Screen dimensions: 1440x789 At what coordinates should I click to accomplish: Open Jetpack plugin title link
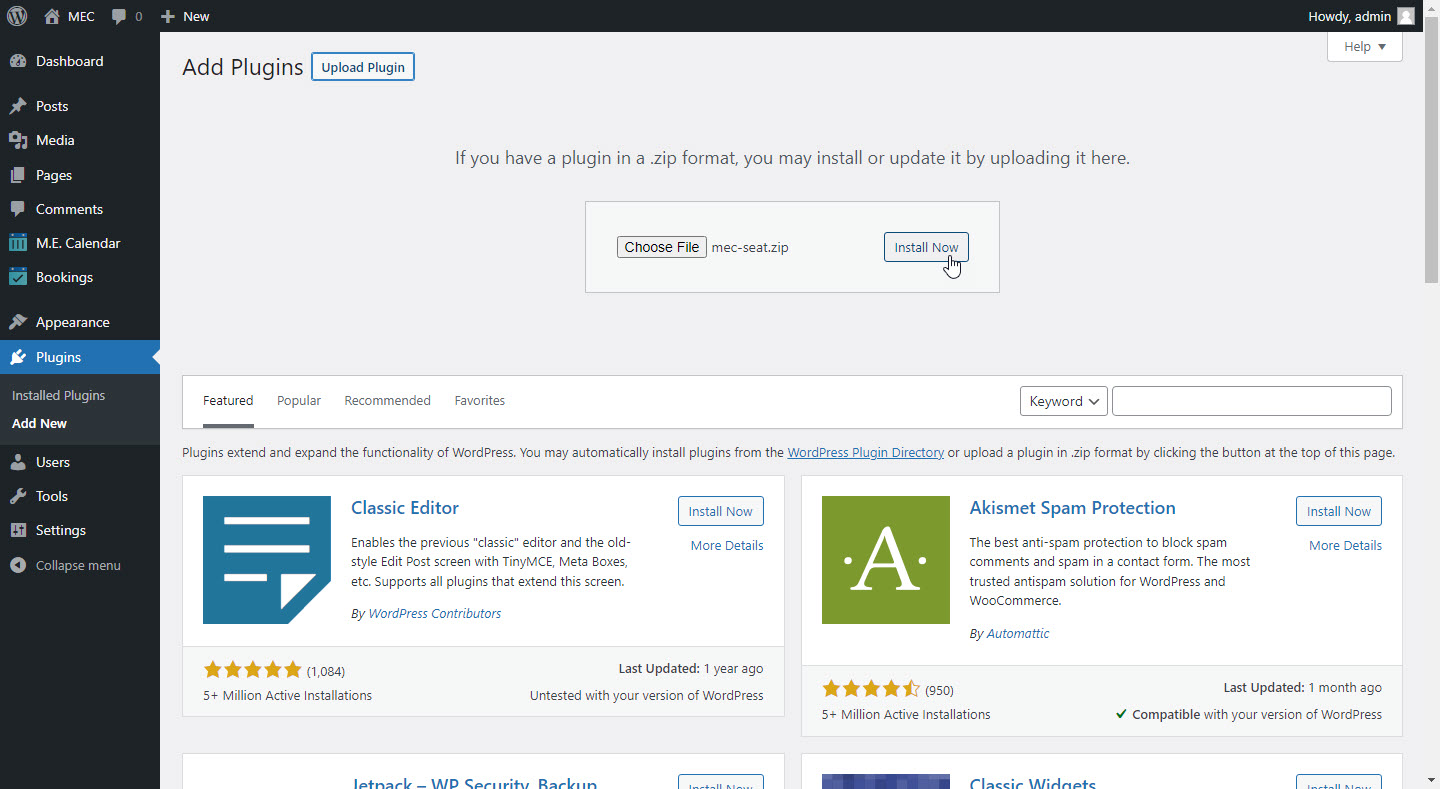[474, 782]
